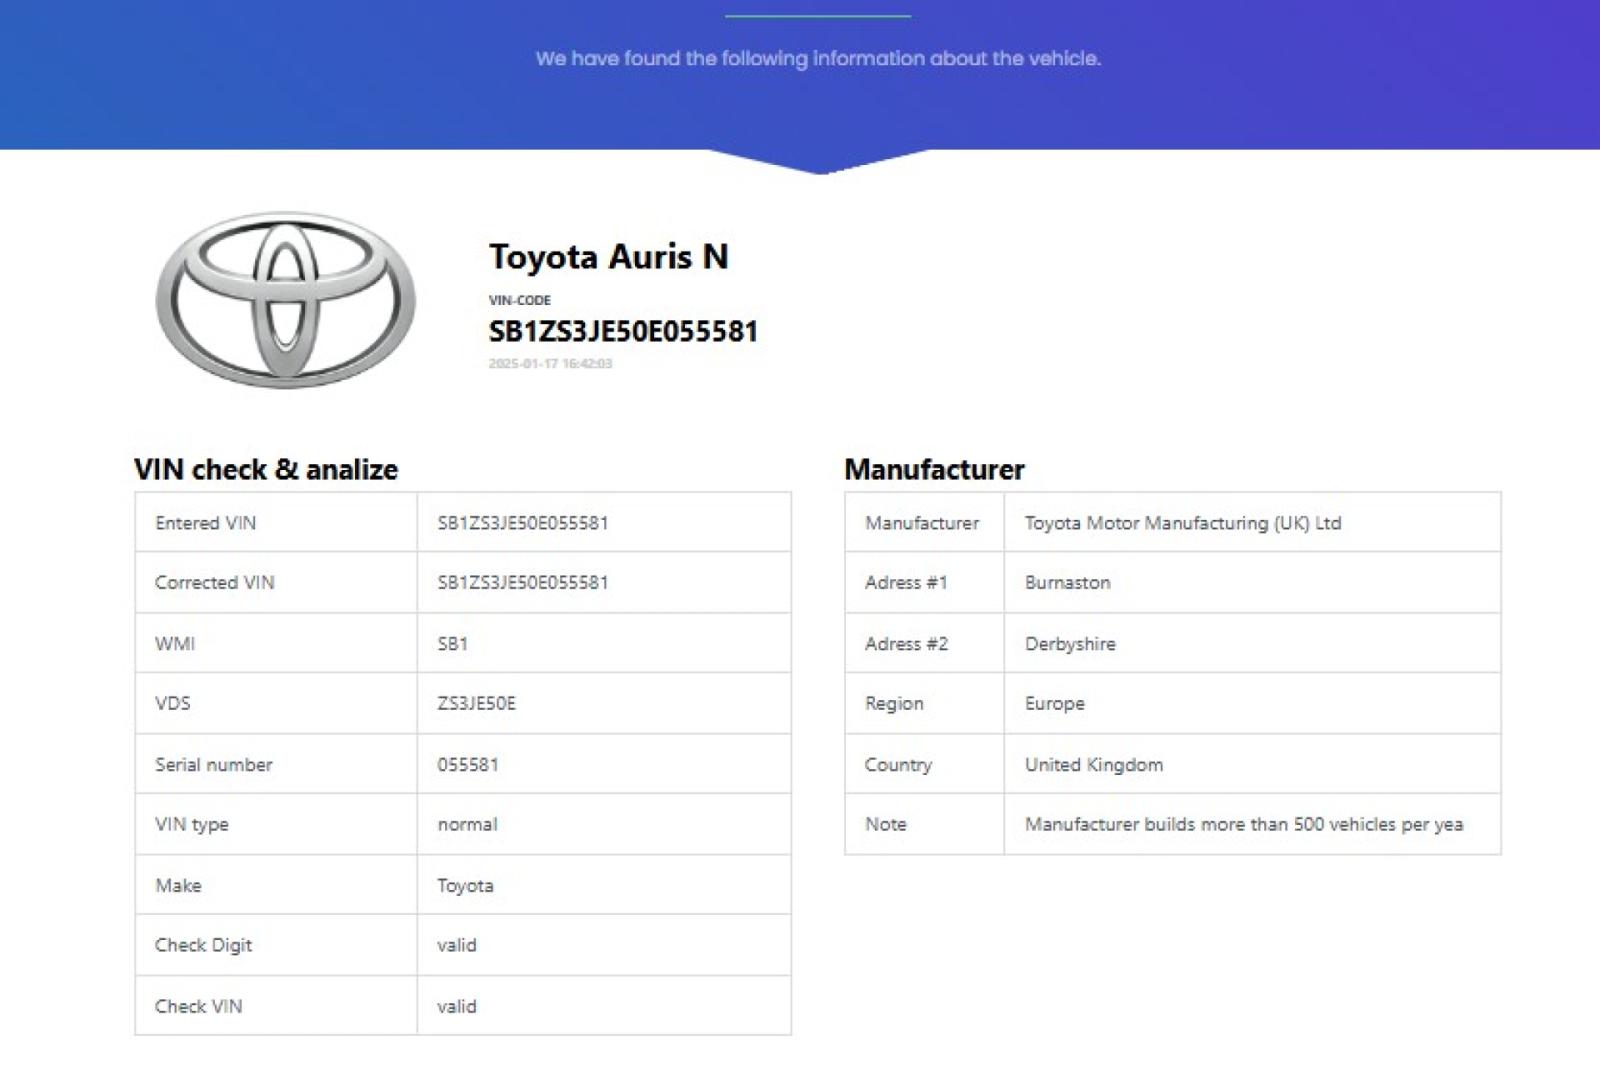Click the VIN type value normal
1600x1080 pixels.
tap(467, 824)
